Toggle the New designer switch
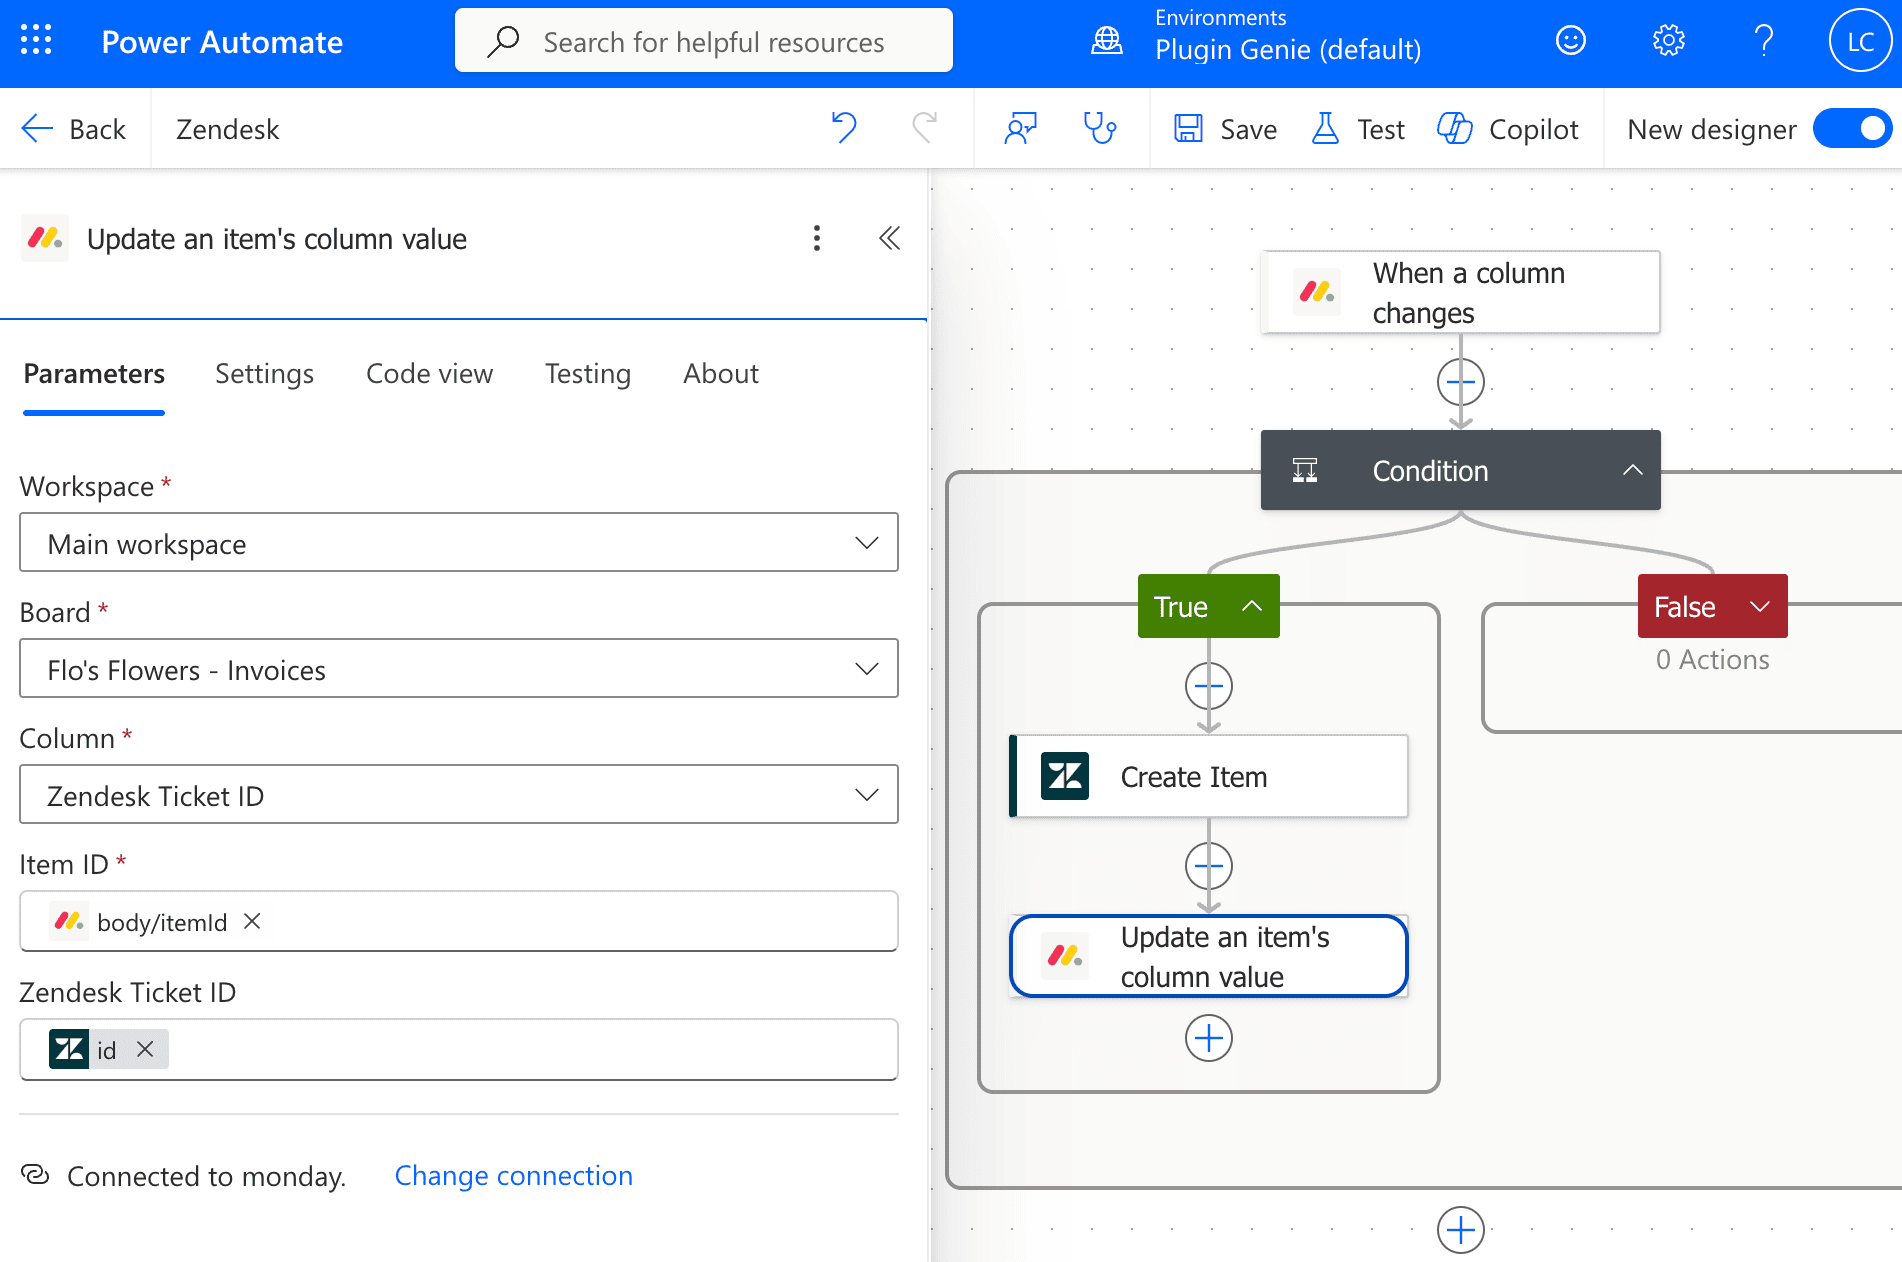The height and width of the screenshot is (1262, 1902). (x=1853, y=129)
